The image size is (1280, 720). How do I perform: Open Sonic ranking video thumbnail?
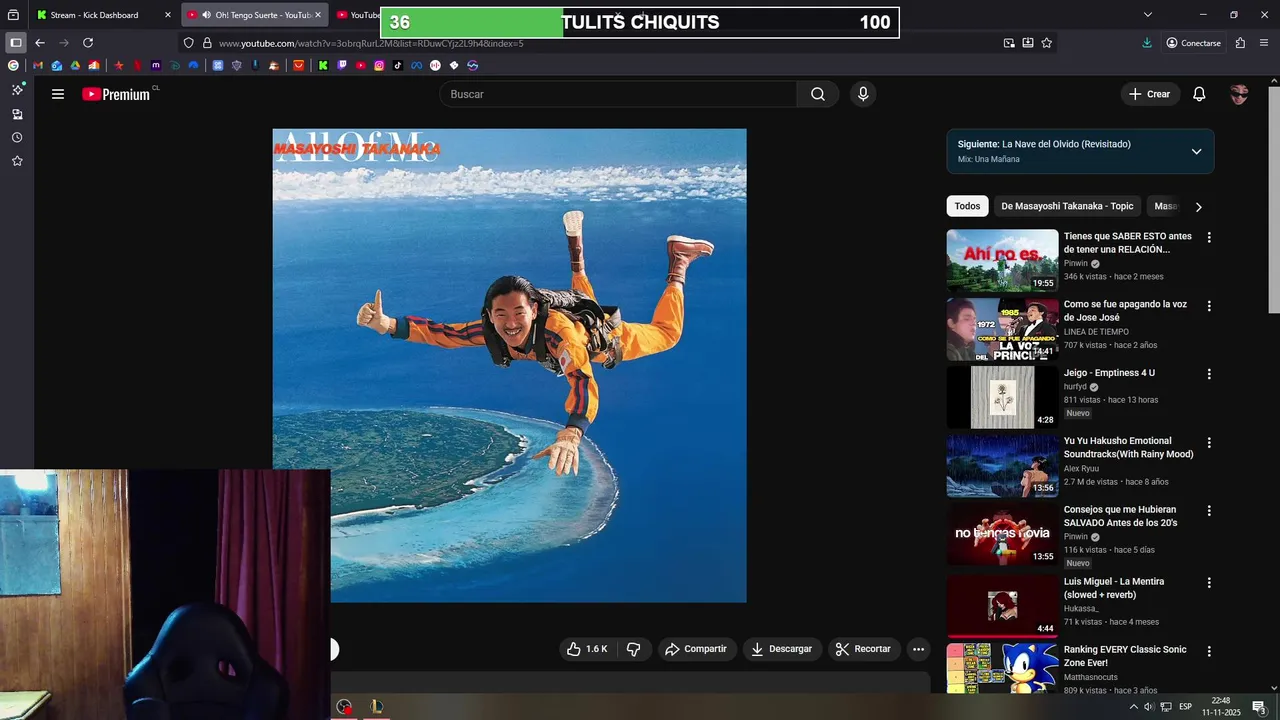click(x=1002, y=669)
